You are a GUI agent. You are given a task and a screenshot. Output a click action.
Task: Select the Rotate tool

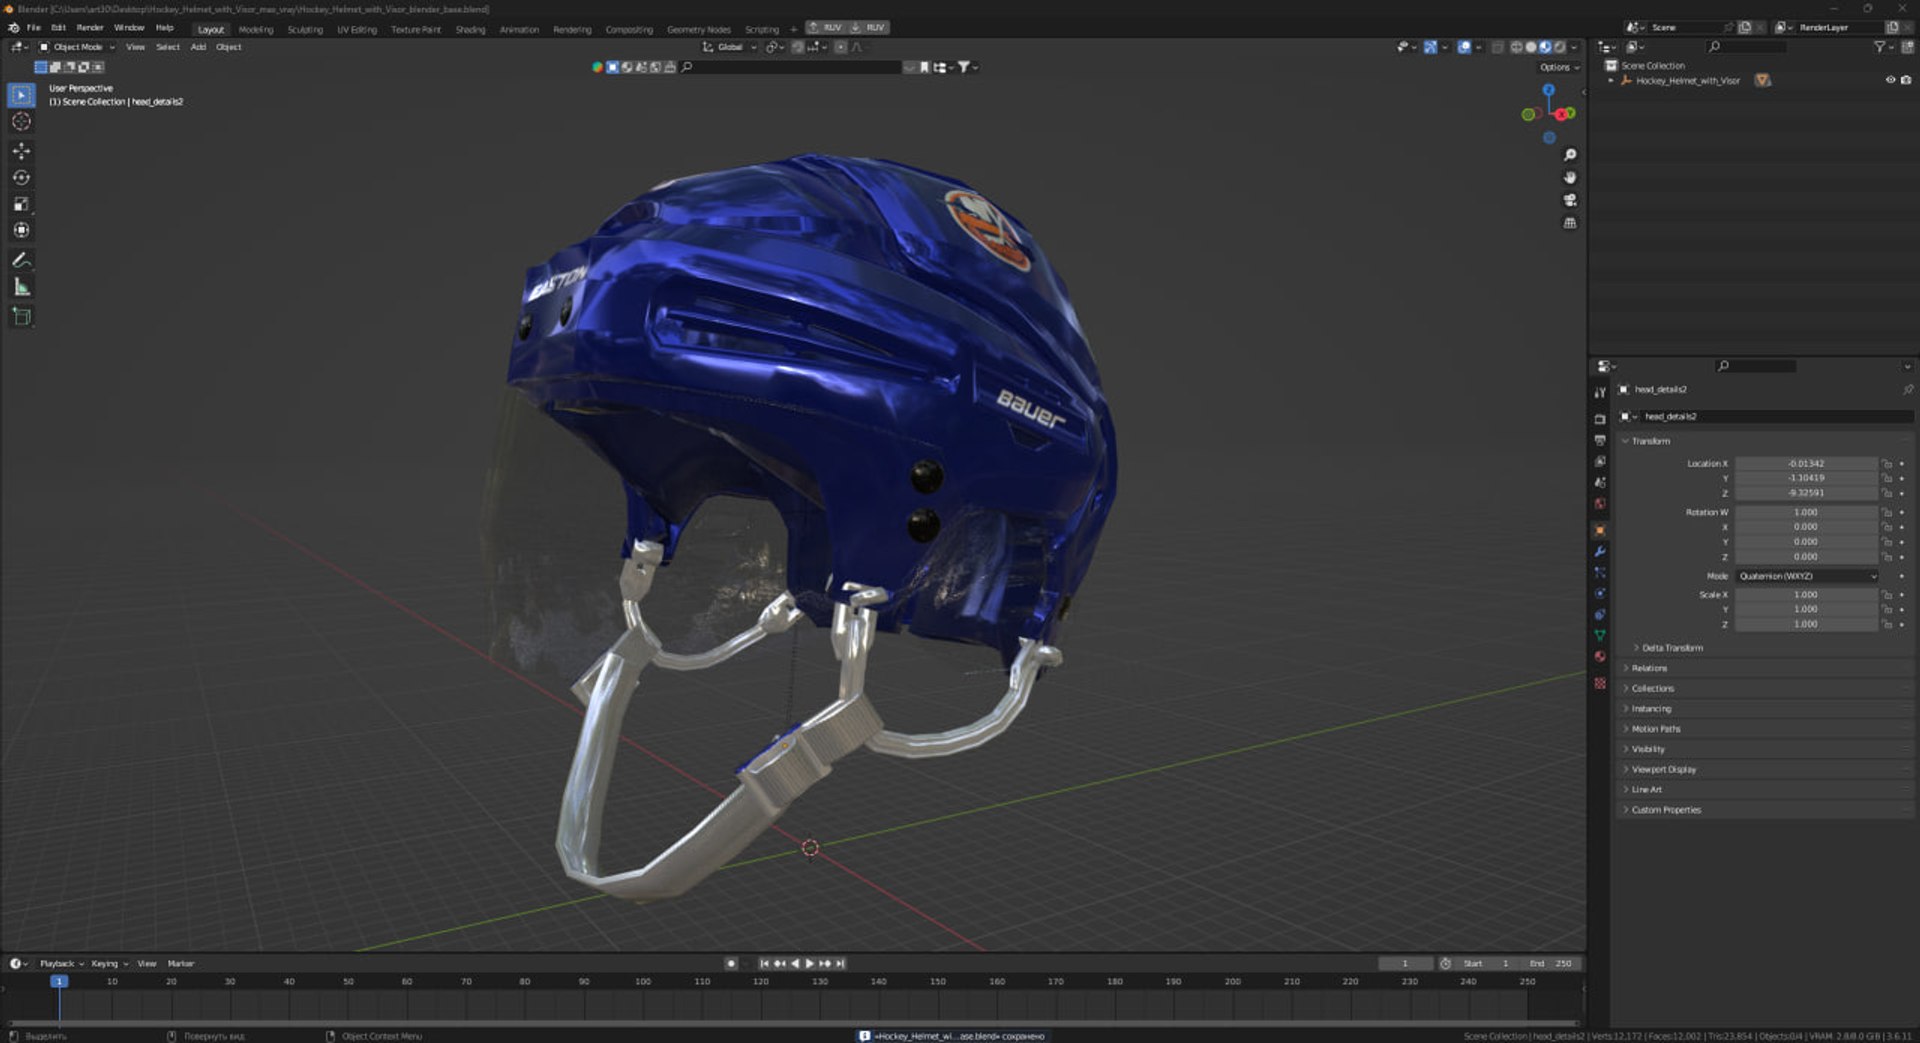(x=21, y=178)
